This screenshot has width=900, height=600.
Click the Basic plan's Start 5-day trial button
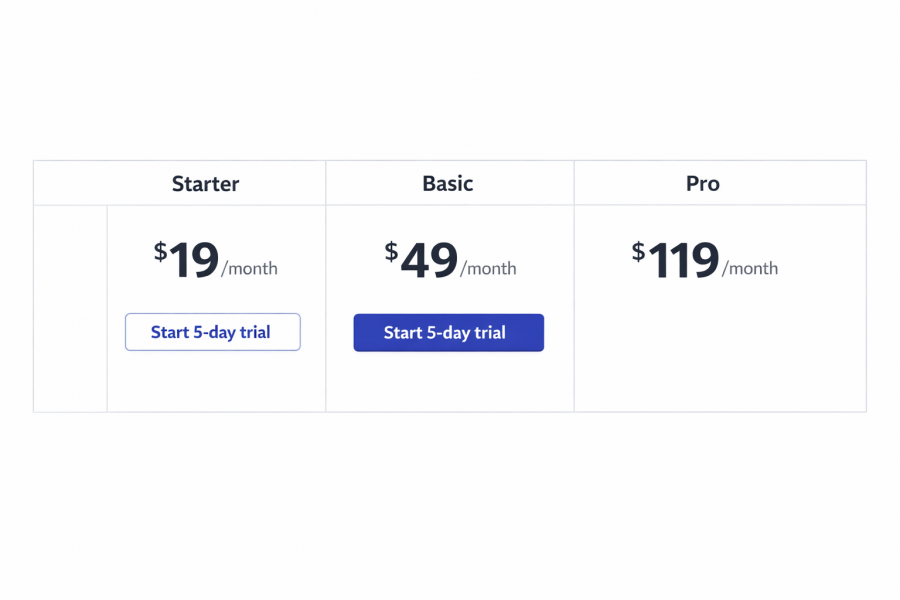point(448,332)
